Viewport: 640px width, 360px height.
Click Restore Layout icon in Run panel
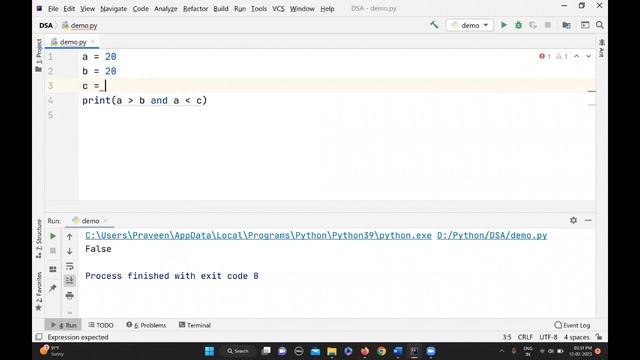click(53, 269)
